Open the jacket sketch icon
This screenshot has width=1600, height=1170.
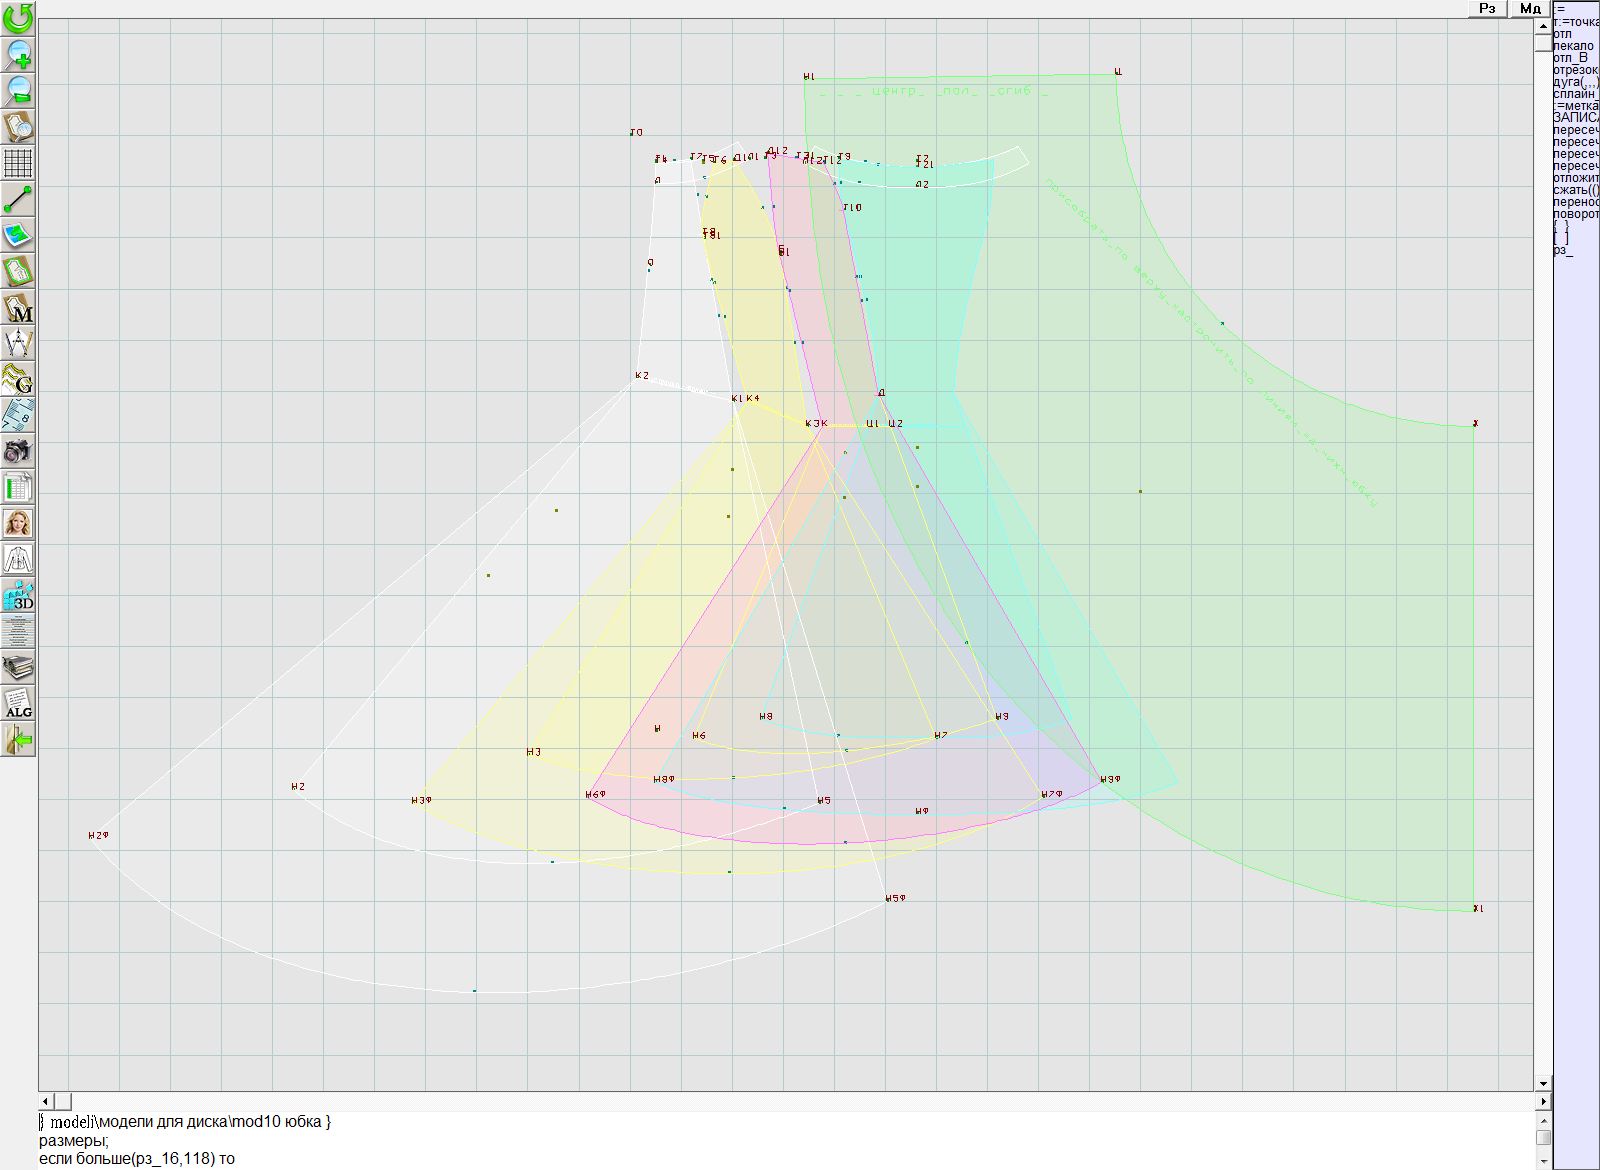pyautogui.click(x=18, y=559)
